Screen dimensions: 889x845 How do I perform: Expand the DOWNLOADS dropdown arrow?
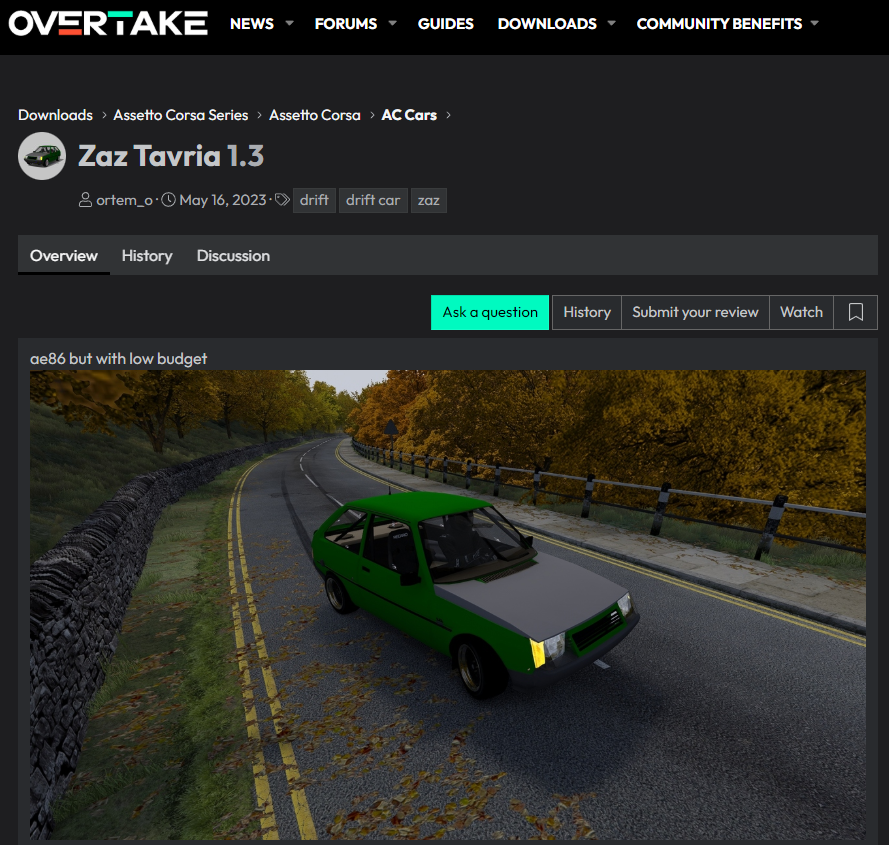612,23
